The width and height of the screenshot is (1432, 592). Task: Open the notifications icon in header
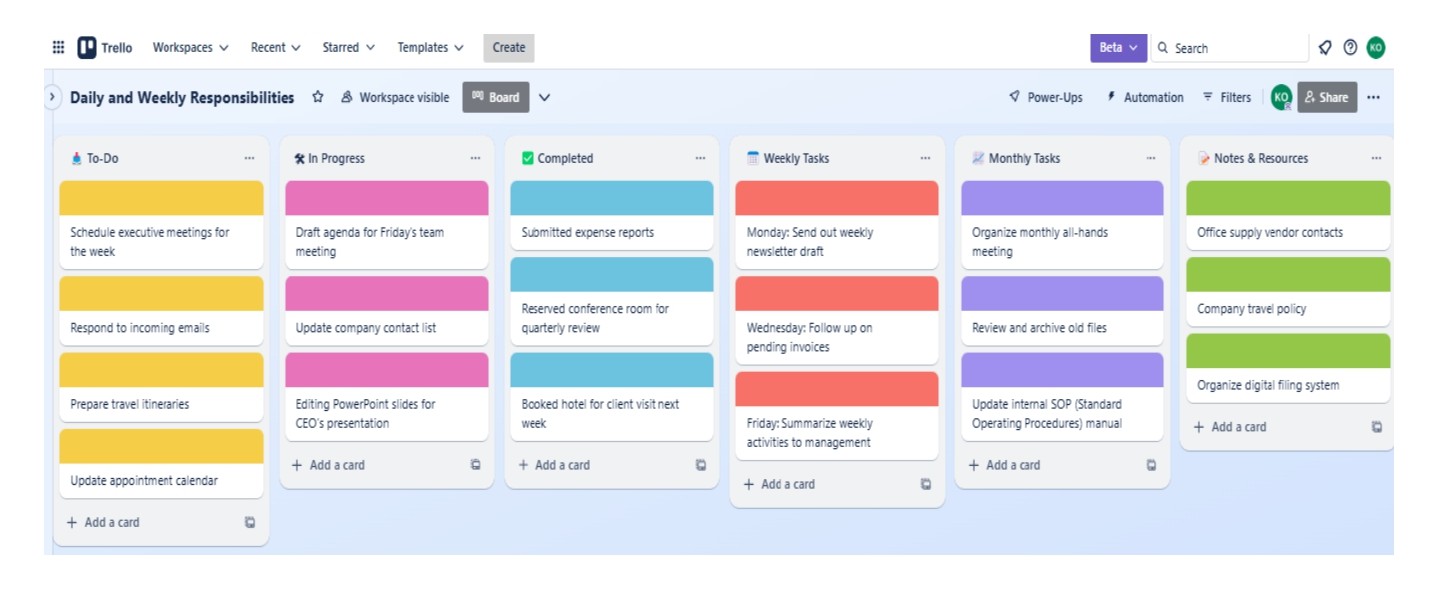1325,47
